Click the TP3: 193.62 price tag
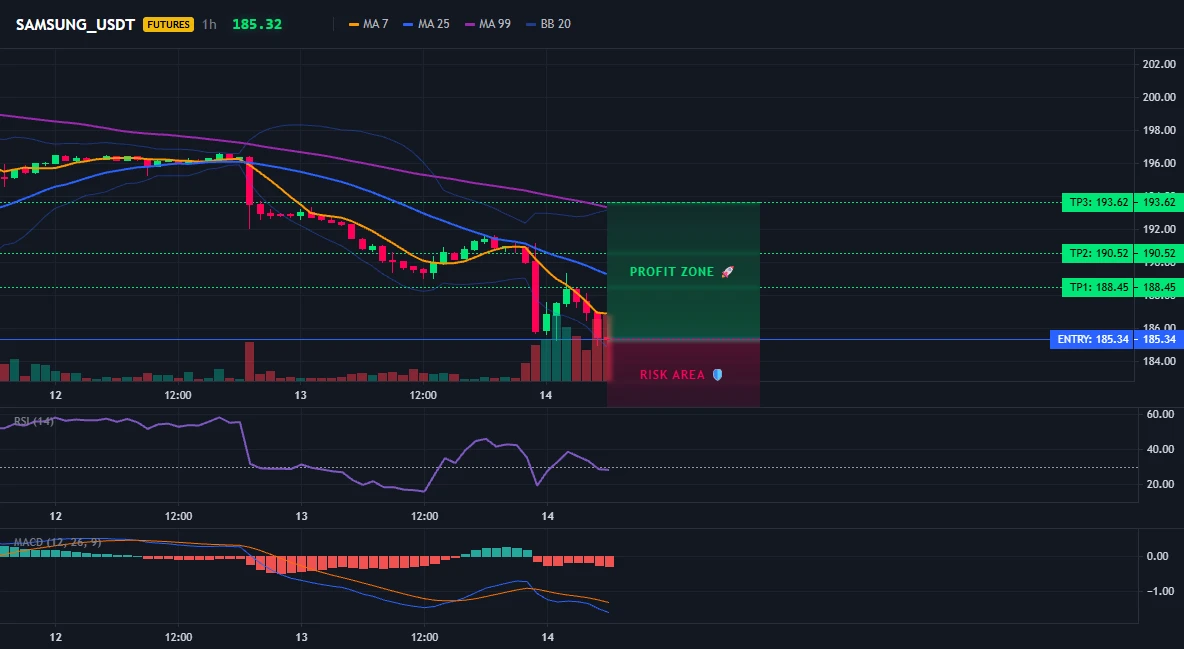The image size is (1184, 649). click(1098, 202)
